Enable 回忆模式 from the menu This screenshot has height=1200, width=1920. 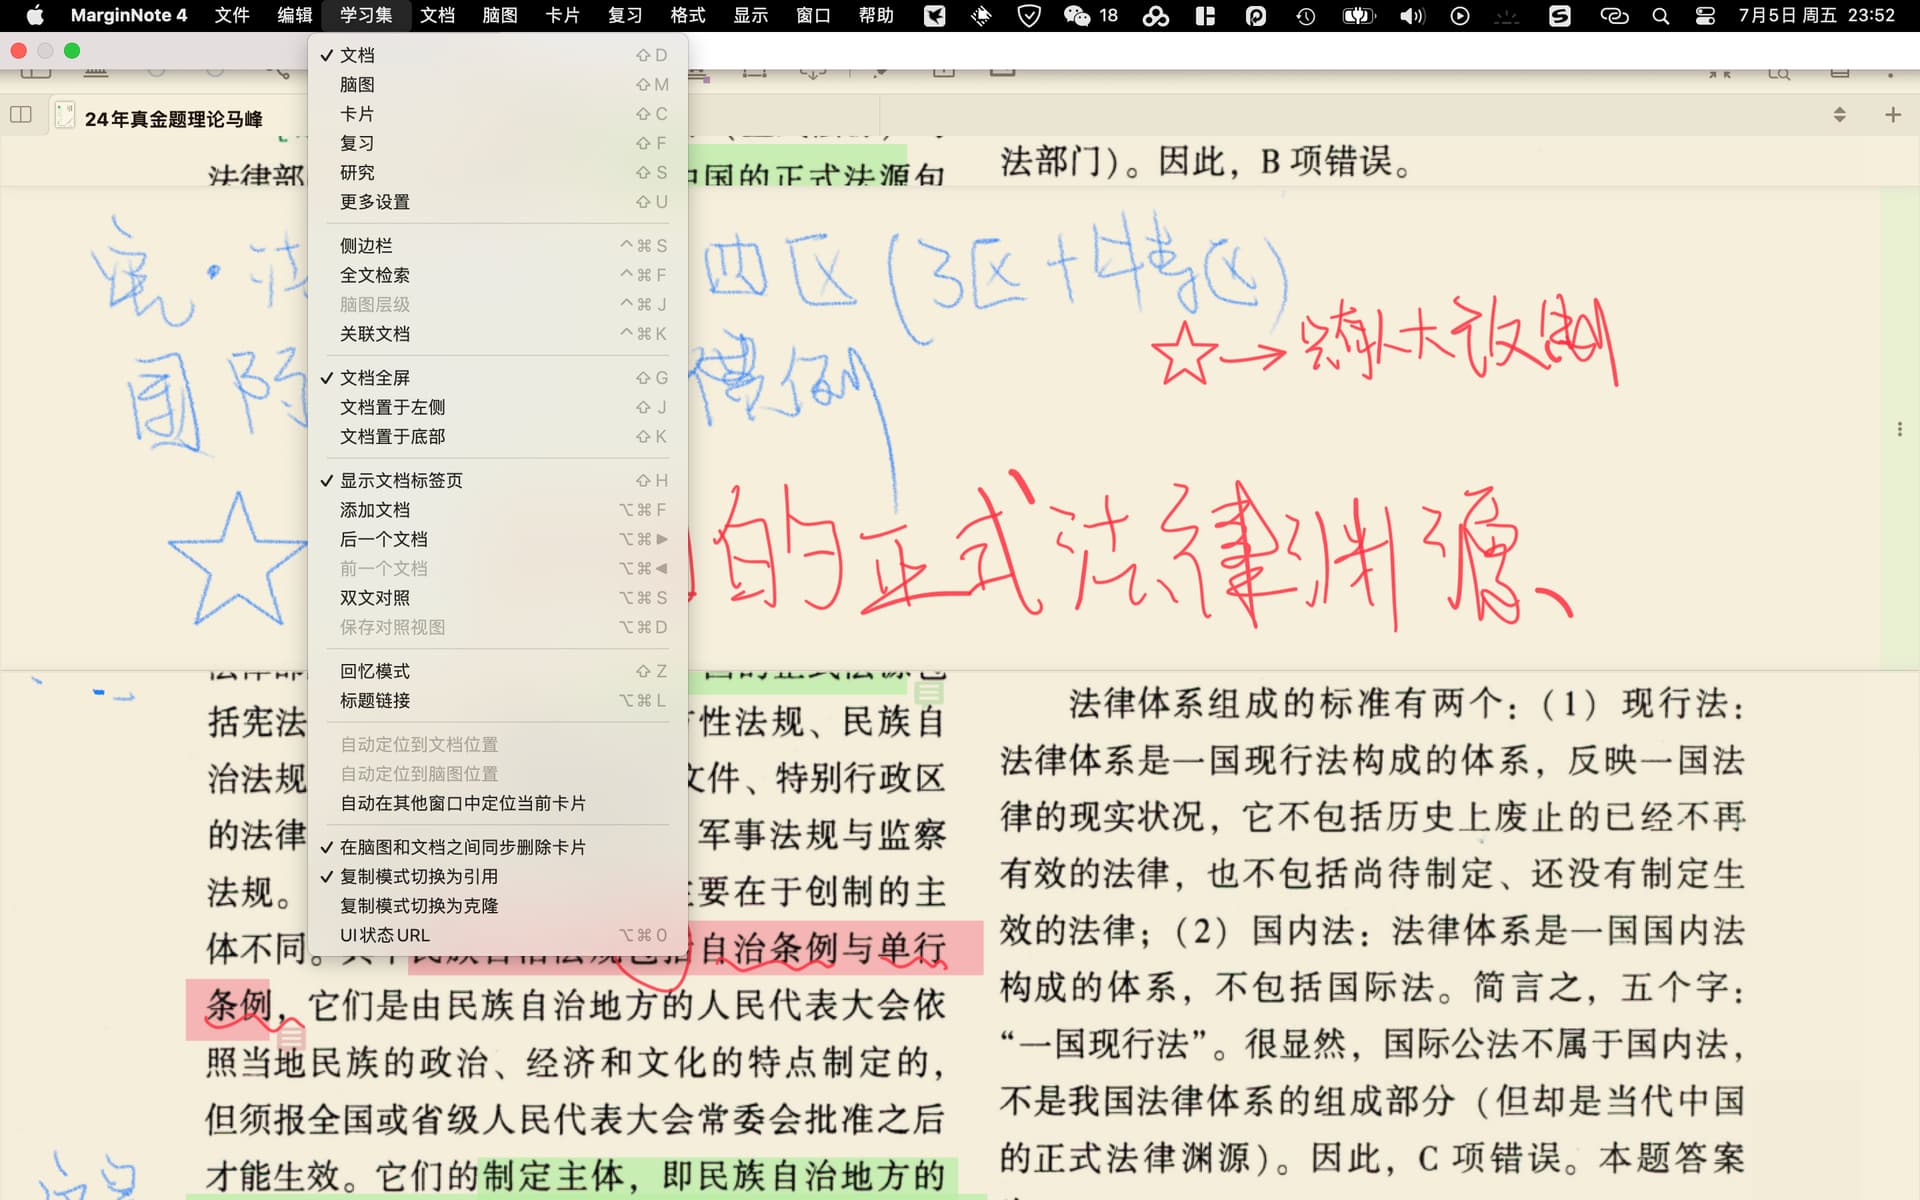point(497,671)
